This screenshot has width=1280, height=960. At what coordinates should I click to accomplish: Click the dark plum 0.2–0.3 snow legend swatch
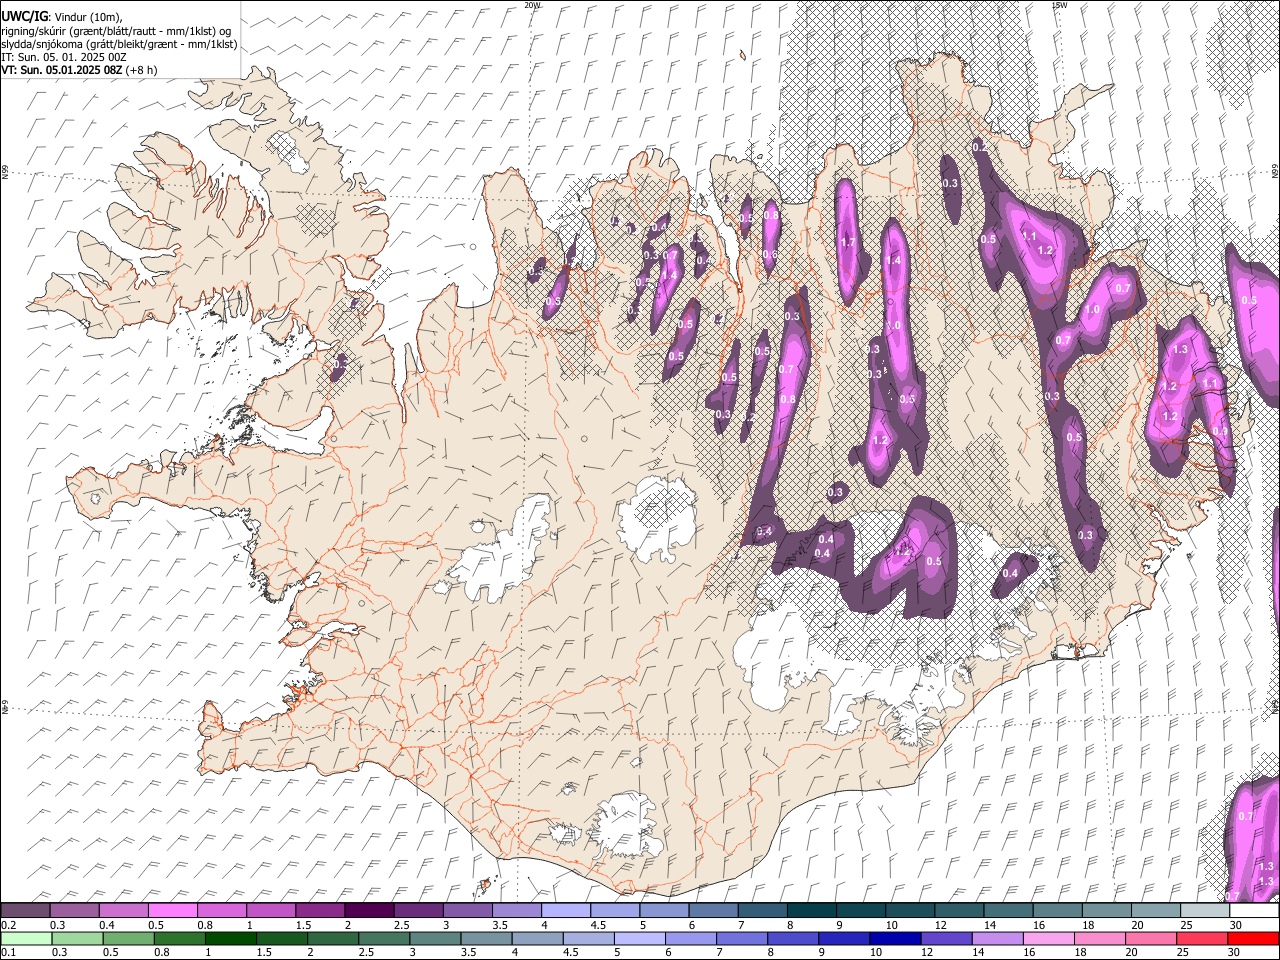pyautogui.click(x=26, y=910)
